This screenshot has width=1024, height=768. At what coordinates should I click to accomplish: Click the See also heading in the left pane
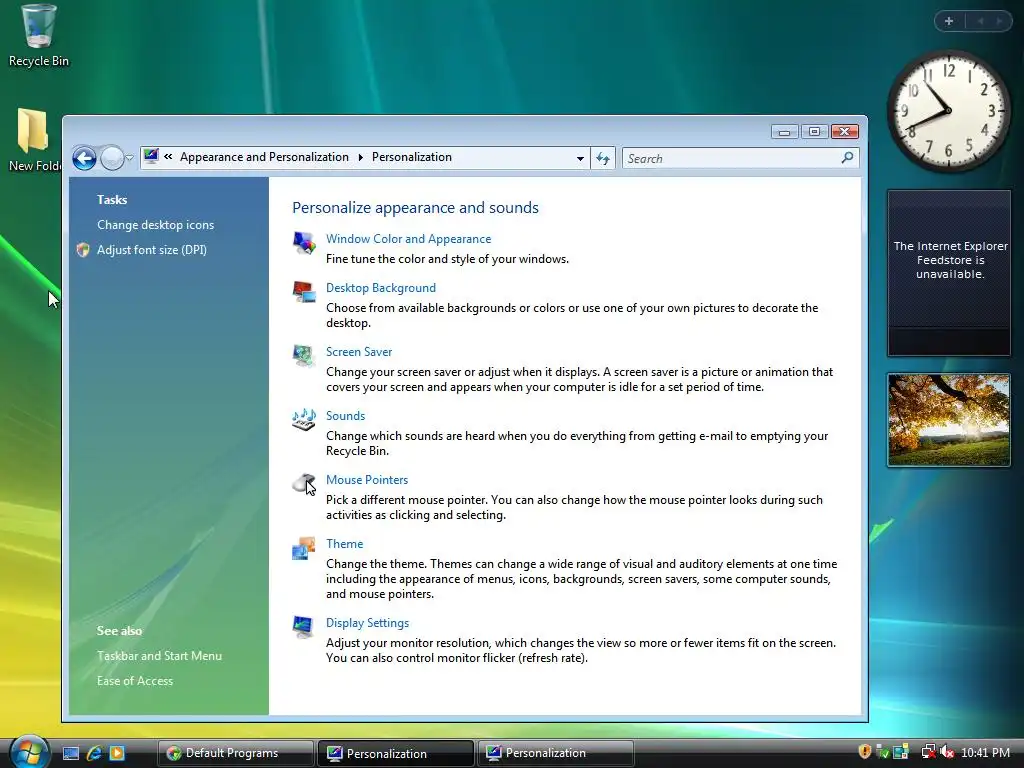tap(120, 631)
